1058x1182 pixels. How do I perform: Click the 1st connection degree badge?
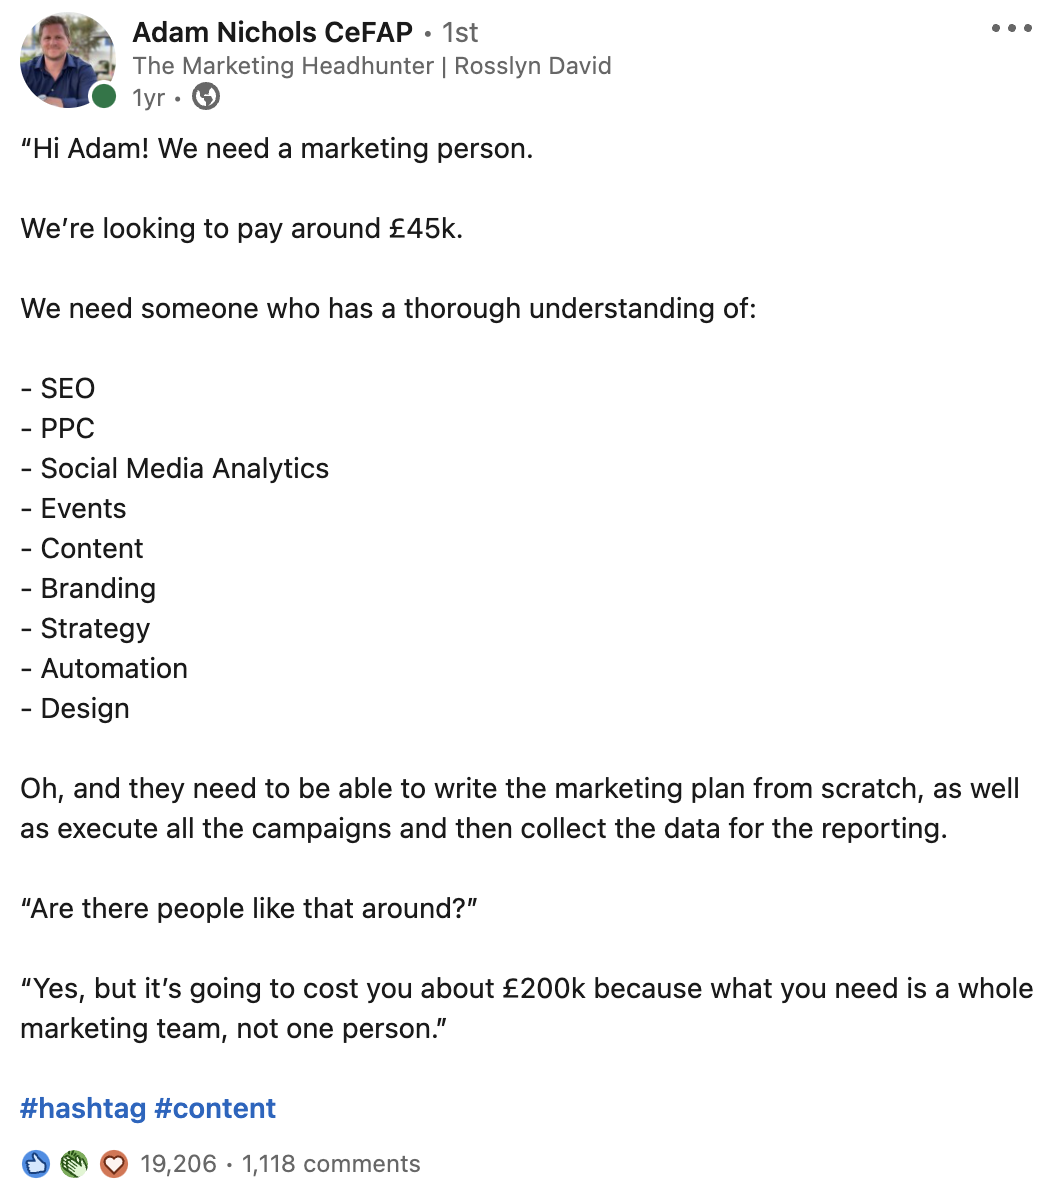pyautogui.click(x=460, y=33)
